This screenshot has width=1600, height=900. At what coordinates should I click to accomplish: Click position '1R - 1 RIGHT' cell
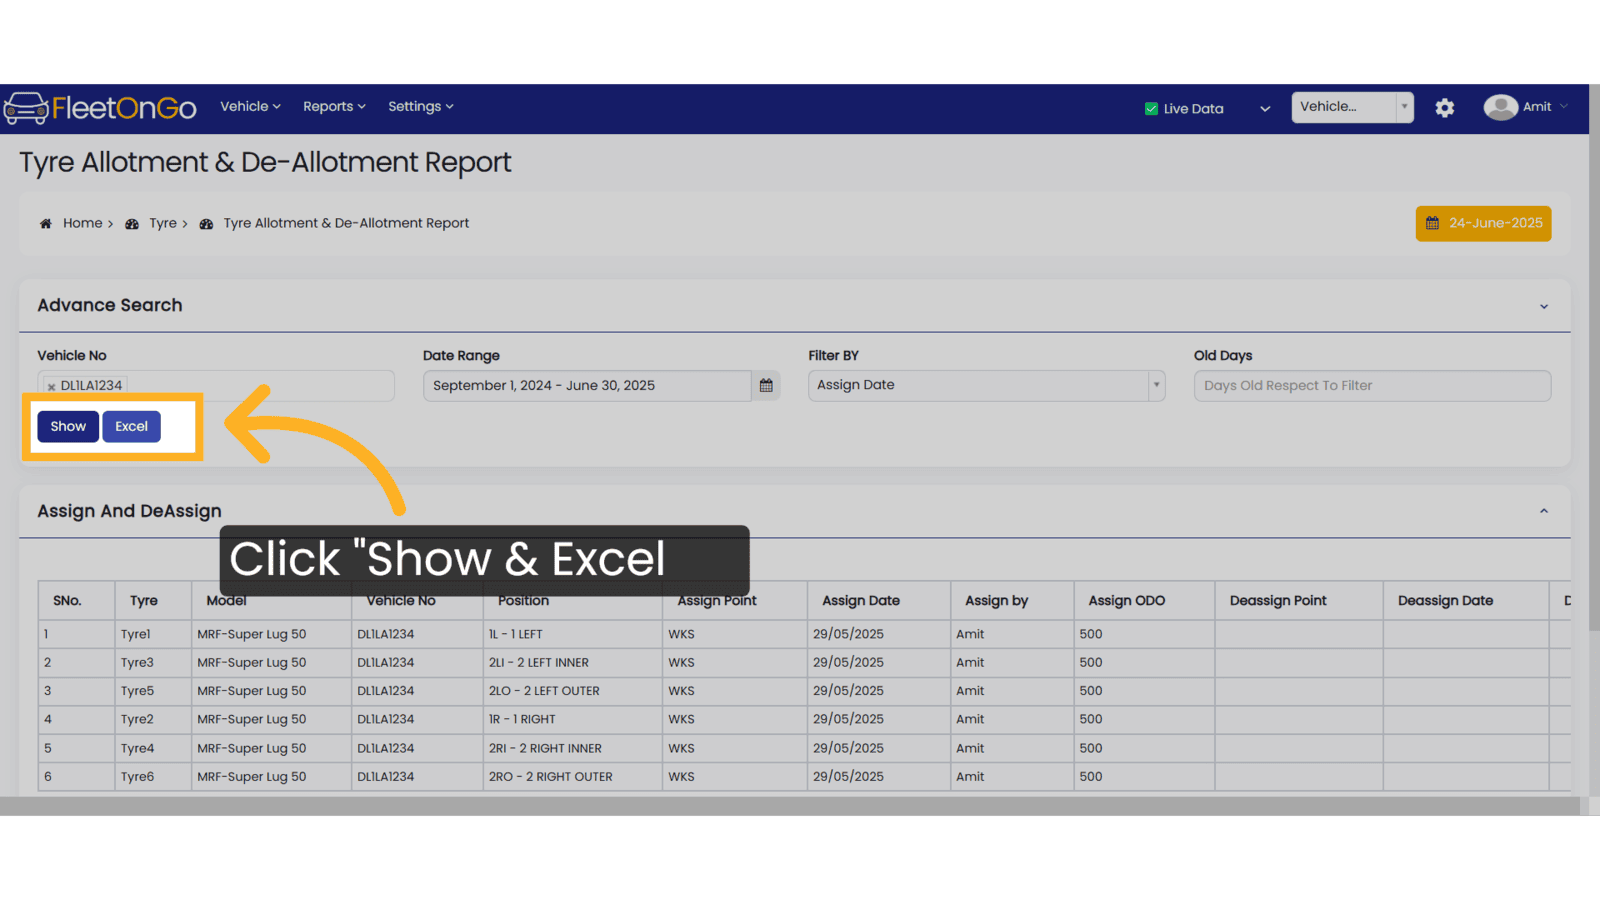point(572,719)
